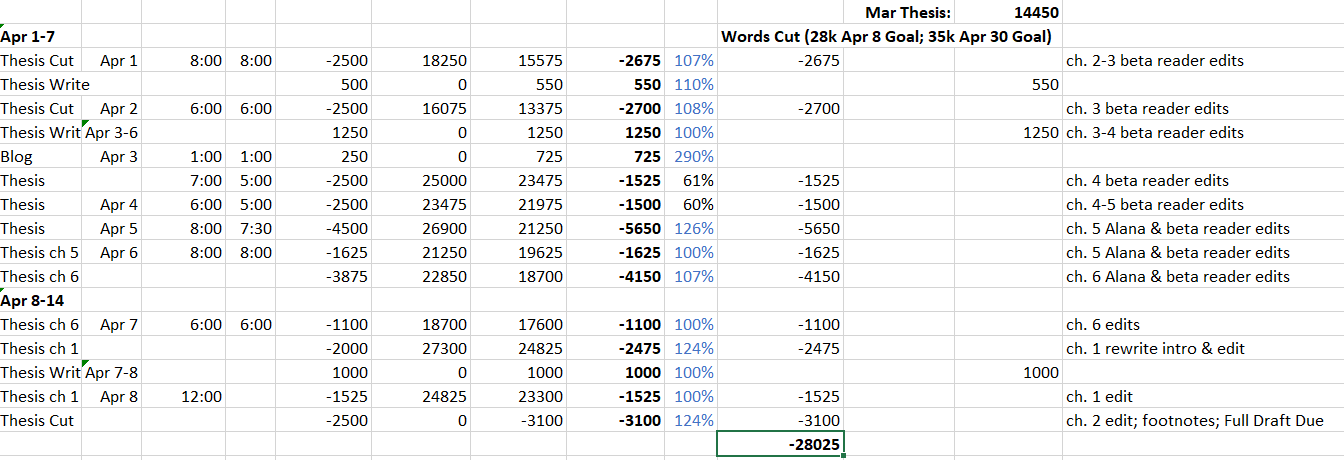Click the Words Cut goal header cell
The image size is (1344, 460).
point(885,37)
